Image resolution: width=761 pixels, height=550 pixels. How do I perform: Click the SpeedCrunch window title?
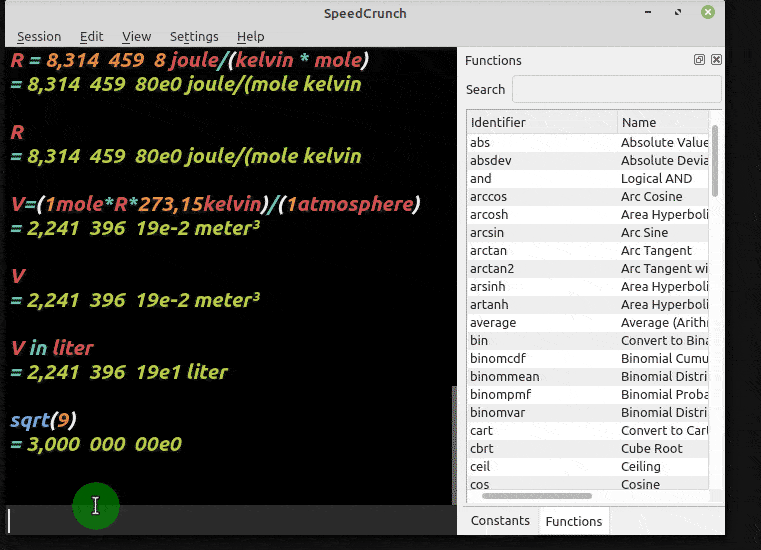[365, 14]
